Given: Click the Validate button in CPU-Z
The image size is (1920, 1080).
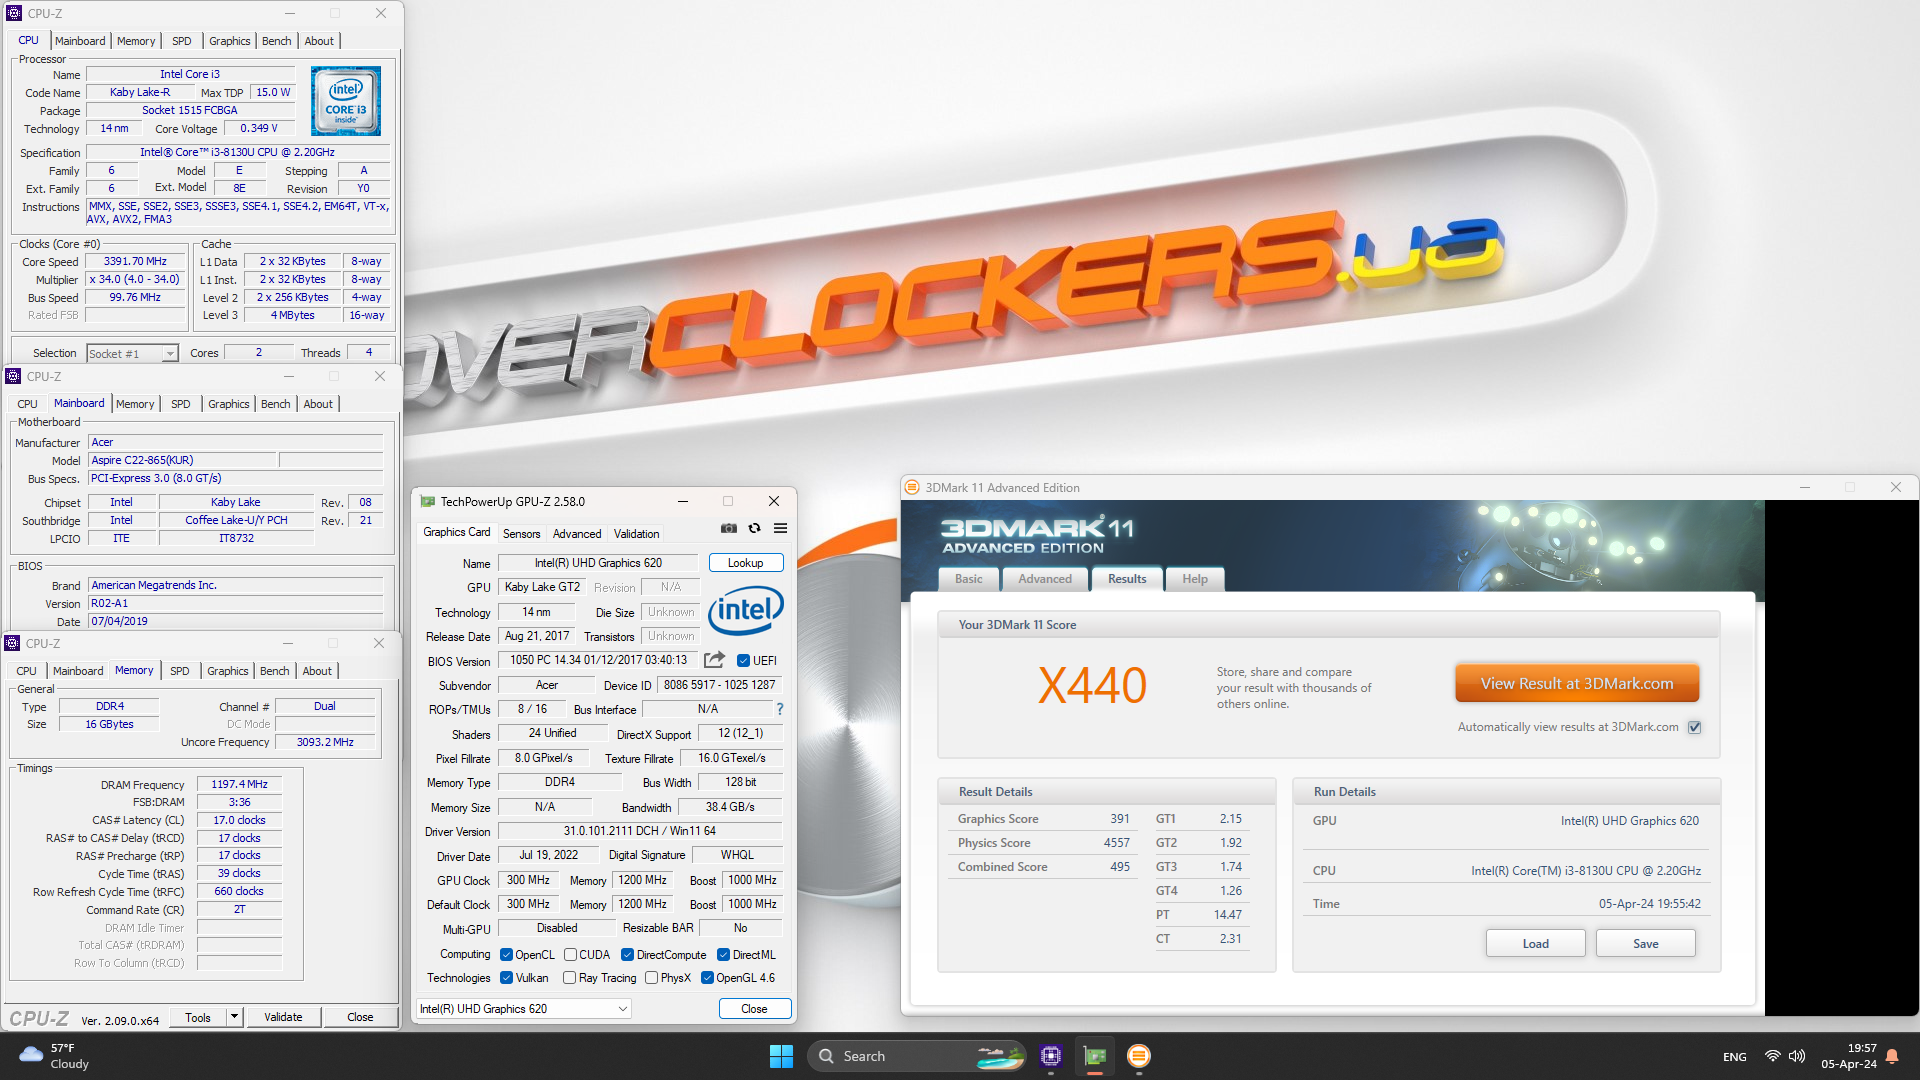Looking at the screenshot, I should coord(283,1017).
